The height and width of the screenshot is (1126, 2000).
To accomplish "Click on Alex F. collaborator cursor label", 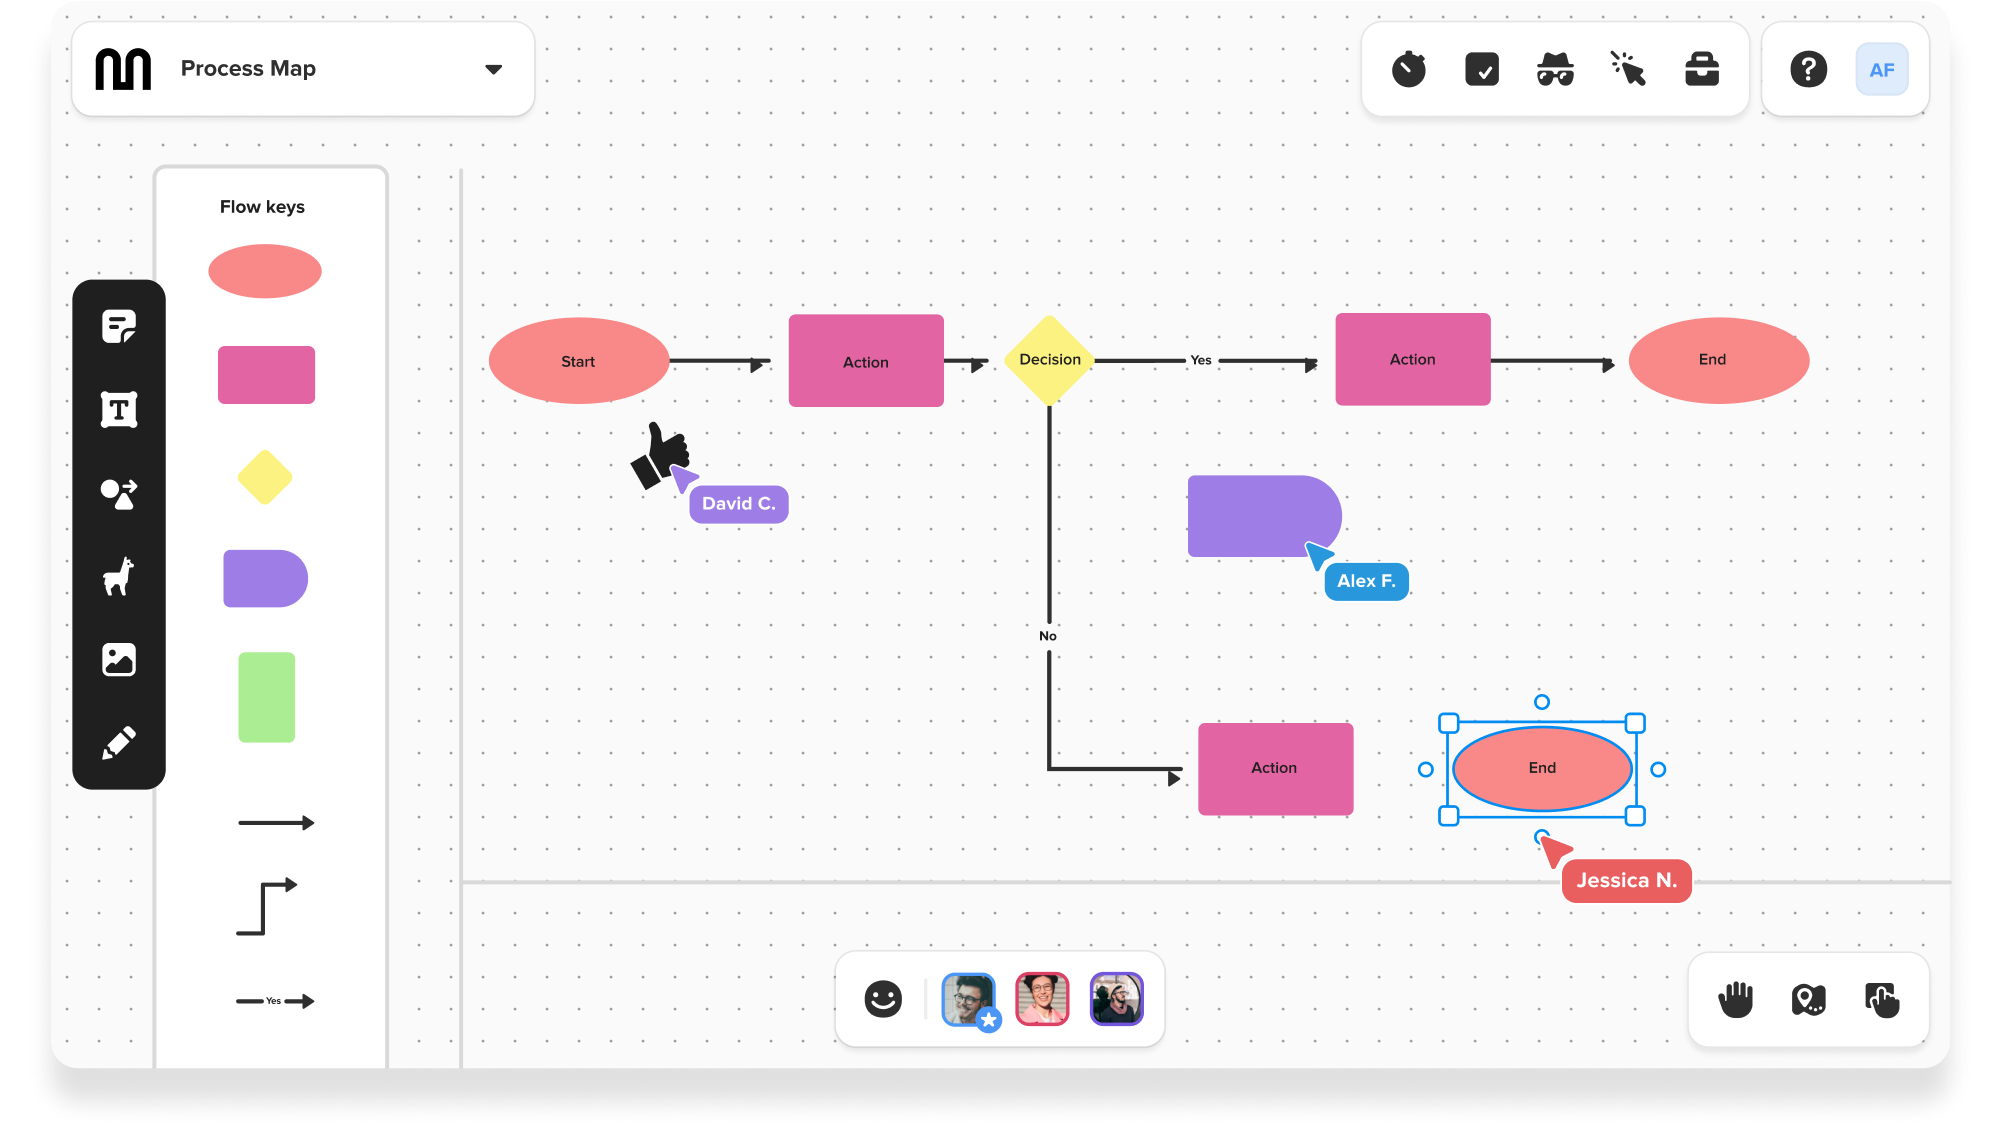I will pyautogui.click(x=1363, y=579).
